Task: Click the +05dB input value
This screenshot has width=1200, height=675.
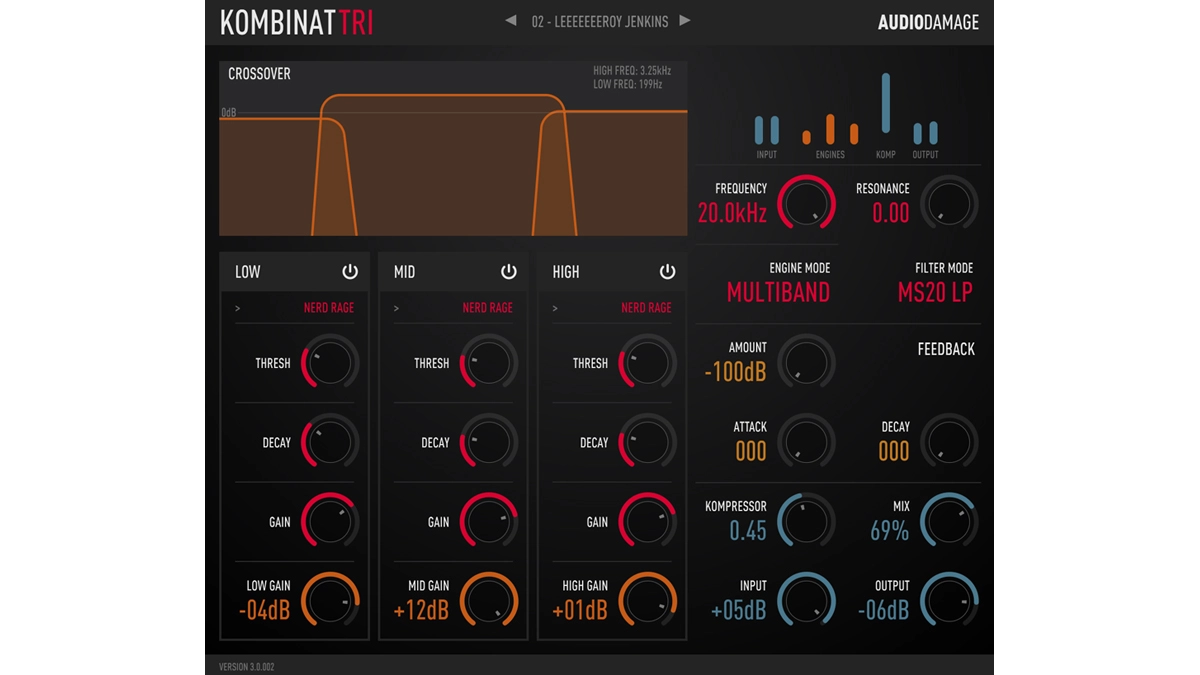Action: (738, 610)
